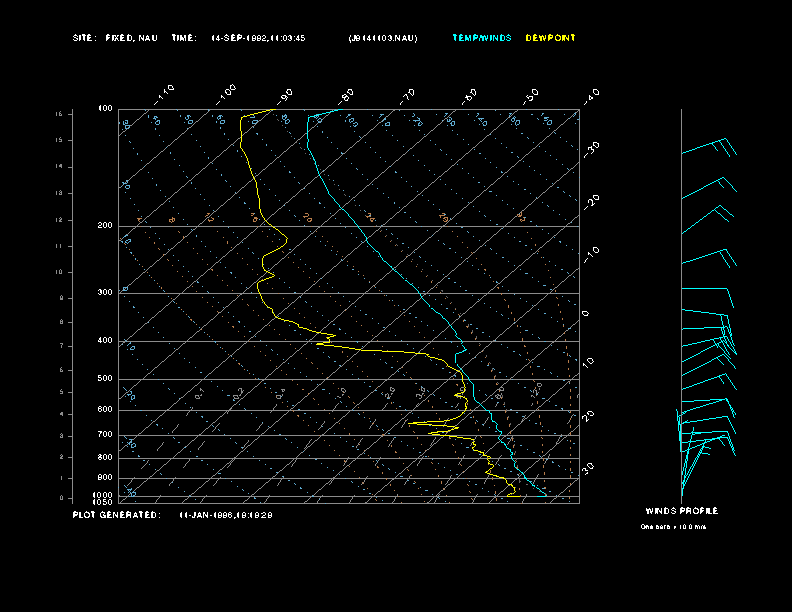Click the PLOT GENERATED label
Viewport: 792px width, 612px height.
[x=115, y=515]
